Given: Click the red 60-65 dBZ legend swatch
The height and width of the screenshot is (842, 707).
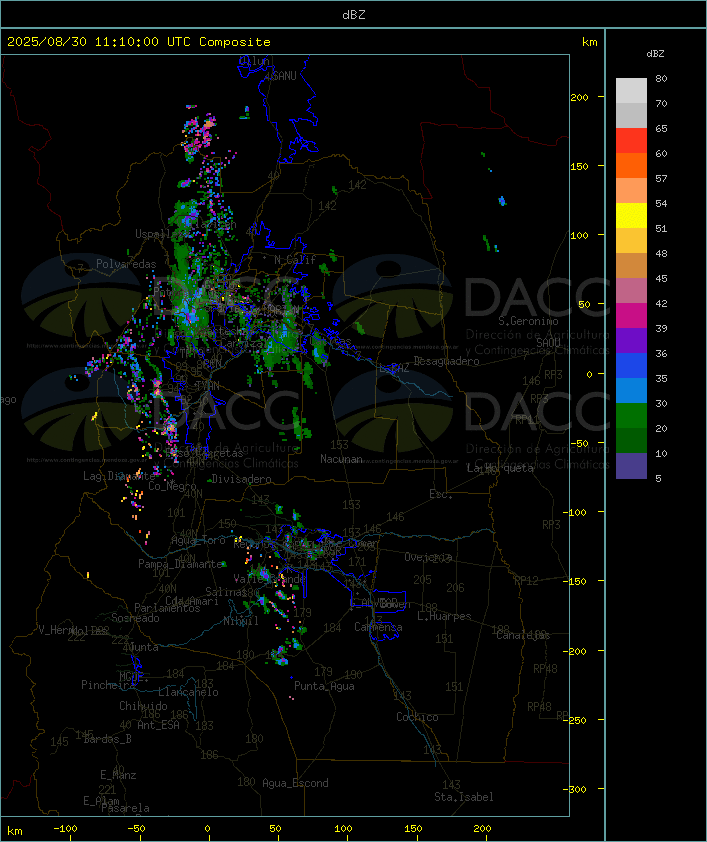Looking at the screenshot, I should tap(631, 140).
